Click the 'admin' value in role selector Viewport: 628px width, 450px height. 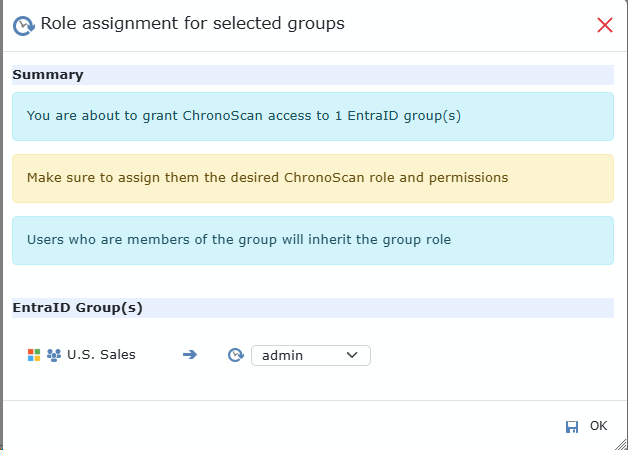tap(283, 355)
